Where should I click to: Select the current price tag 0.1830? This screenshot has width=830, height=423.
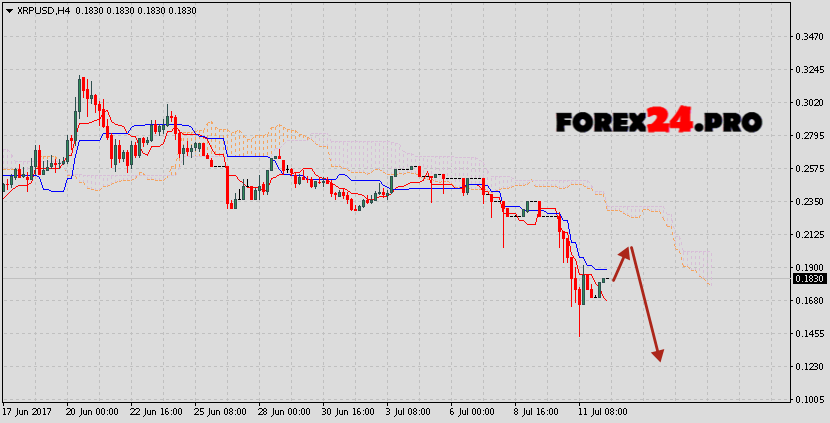click(x=807, y=277)
